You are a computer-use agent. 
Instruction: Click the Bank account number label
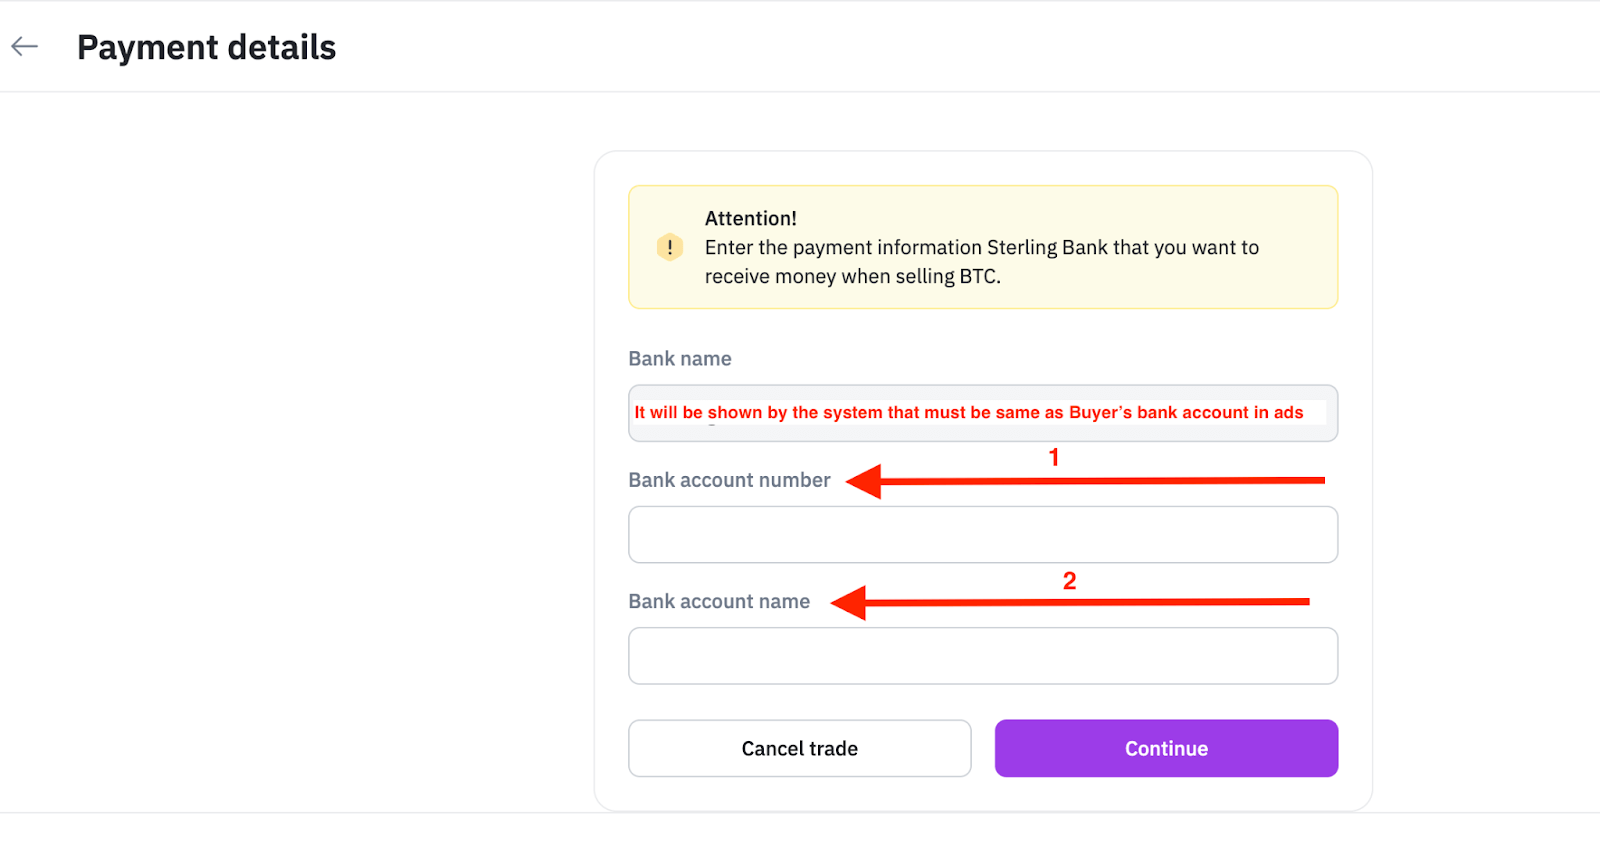click(729, 480)
